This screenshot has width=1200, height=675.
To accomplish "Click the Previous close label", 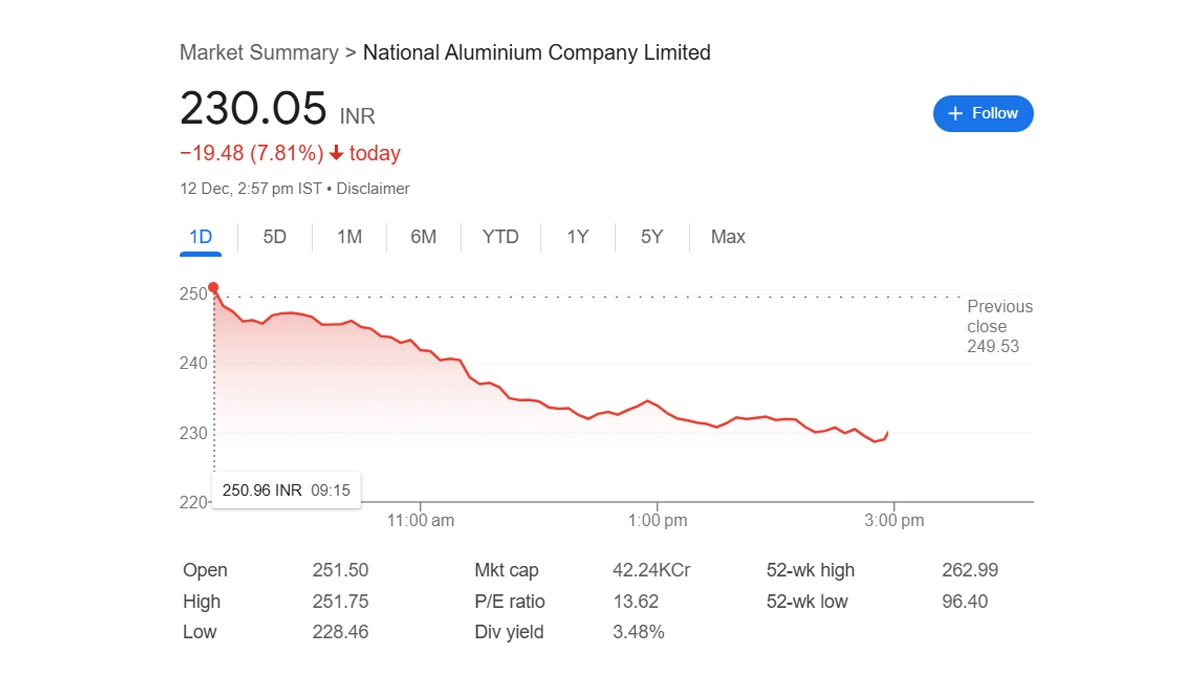I will coord(999,317).
